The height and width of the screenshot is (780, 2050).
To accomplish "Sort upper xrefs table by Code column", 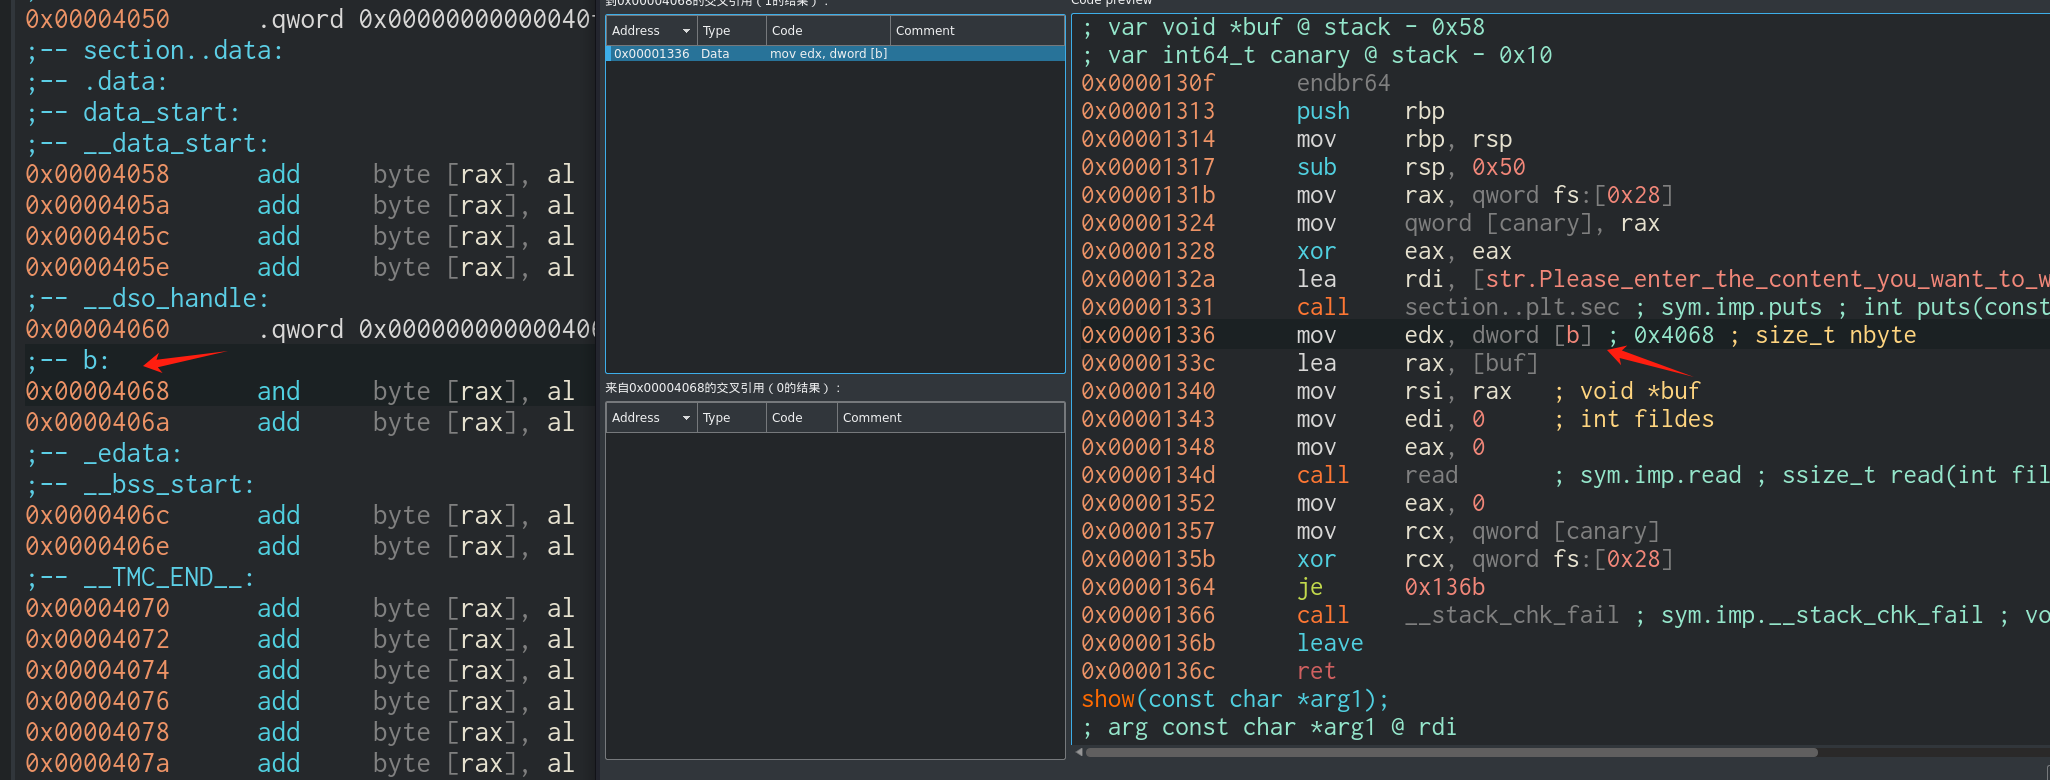I will [x=828, y=31].
